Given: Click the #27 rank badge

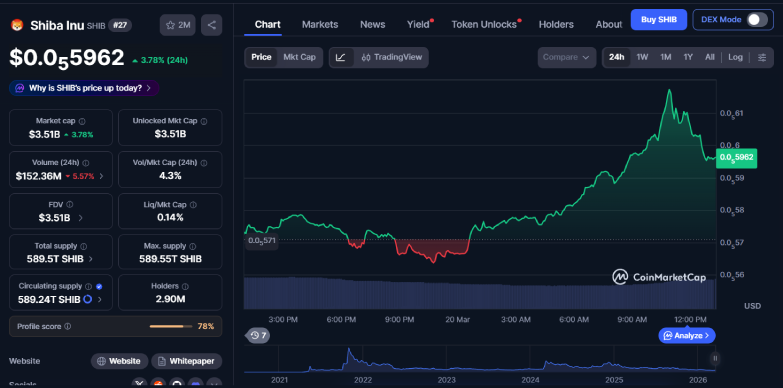Looking at the screenshot, I should pos(119,25).
